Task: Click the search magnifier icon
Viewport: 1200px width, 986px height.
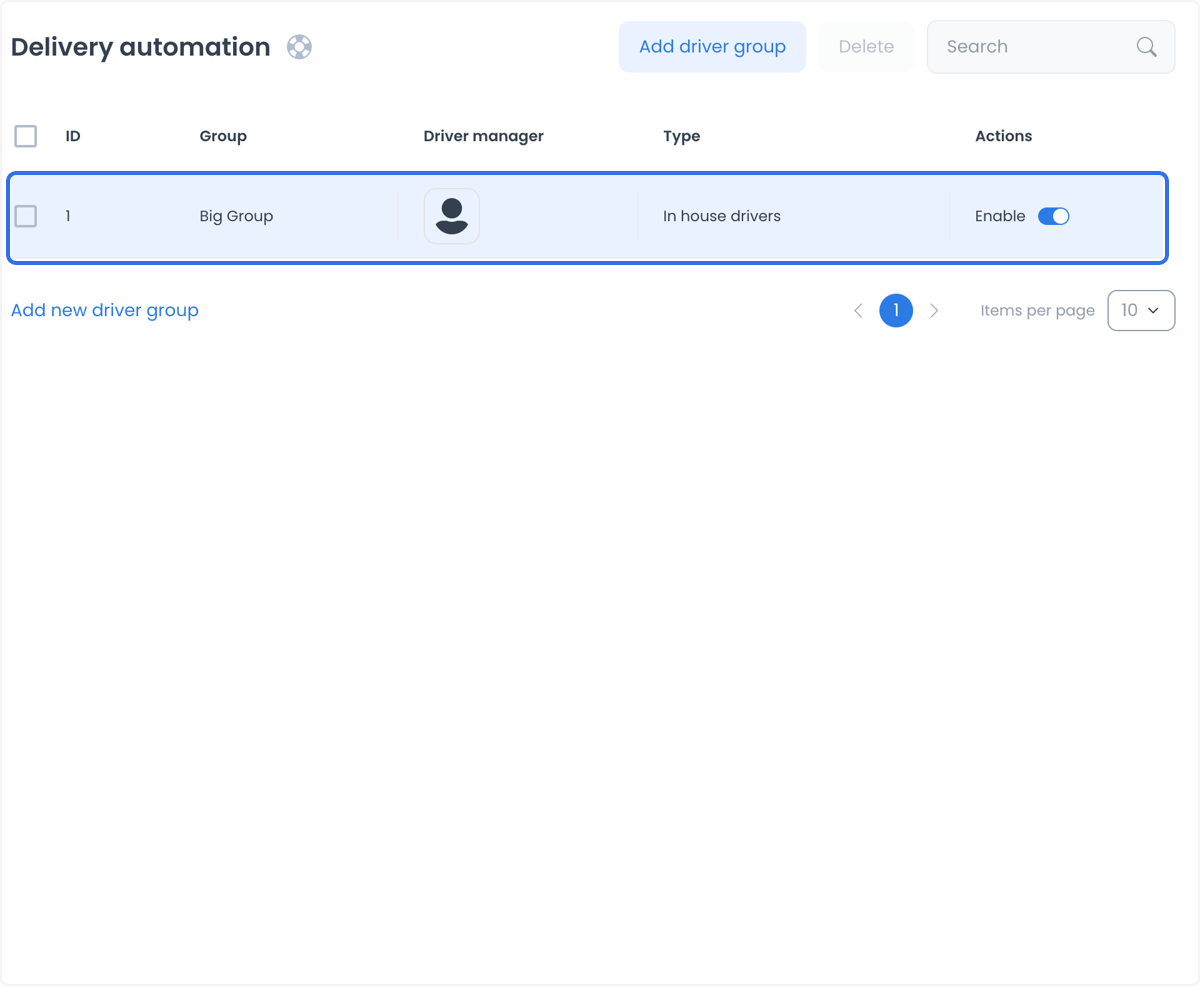Action: pos(1147,47)
